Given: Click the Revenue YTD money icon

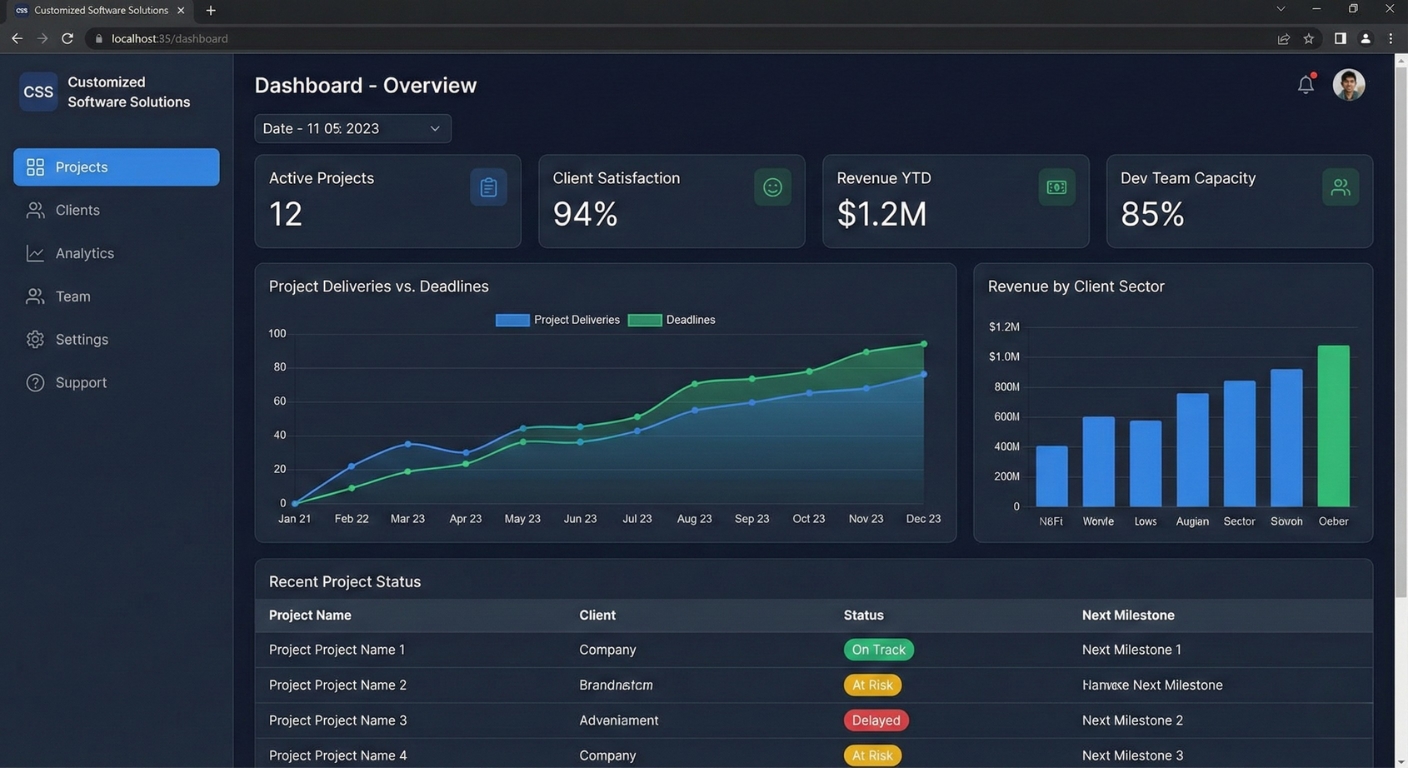Looking at the screenshot, I should coord(1056,187).
